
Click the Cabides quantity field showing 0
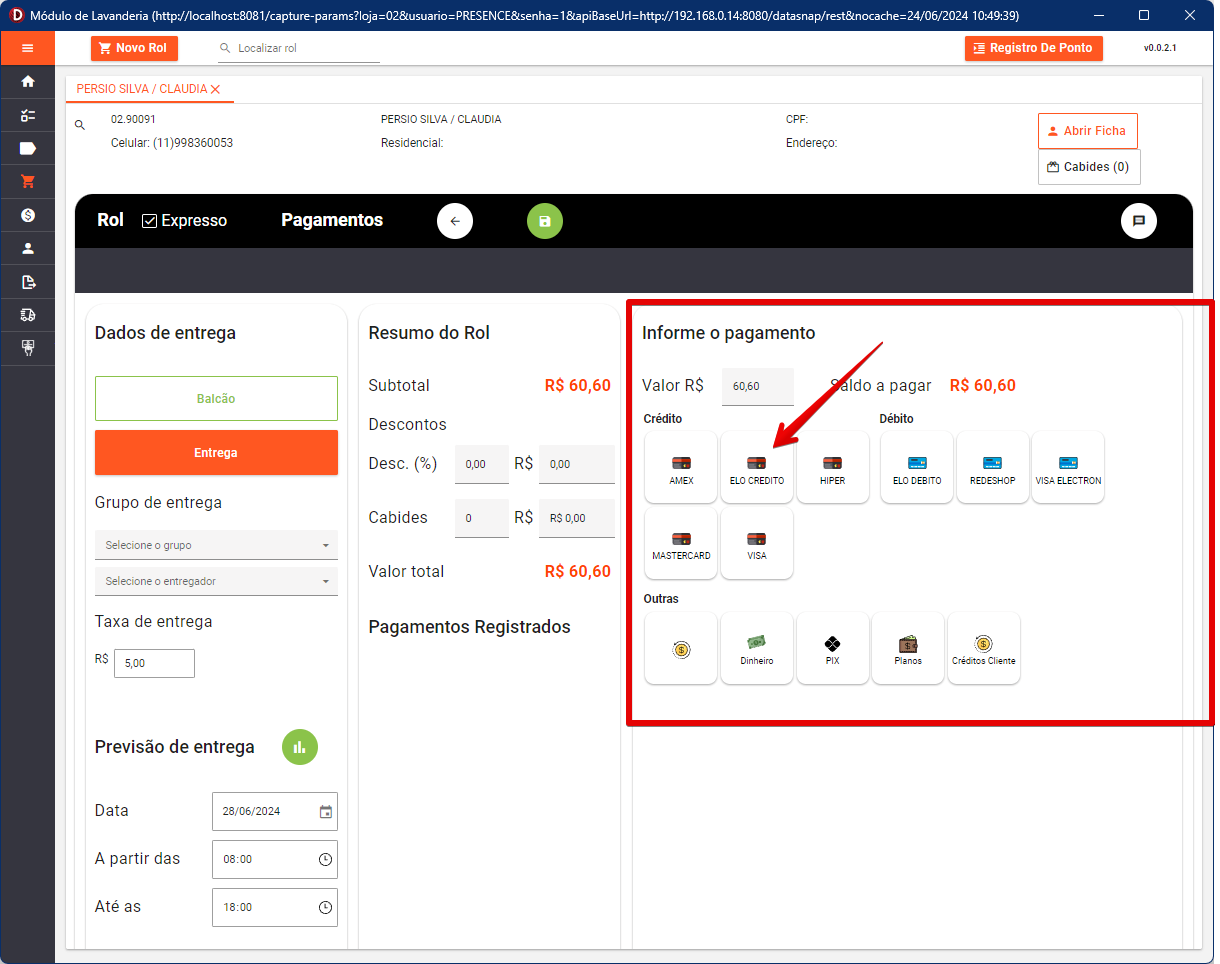[482, 518]
